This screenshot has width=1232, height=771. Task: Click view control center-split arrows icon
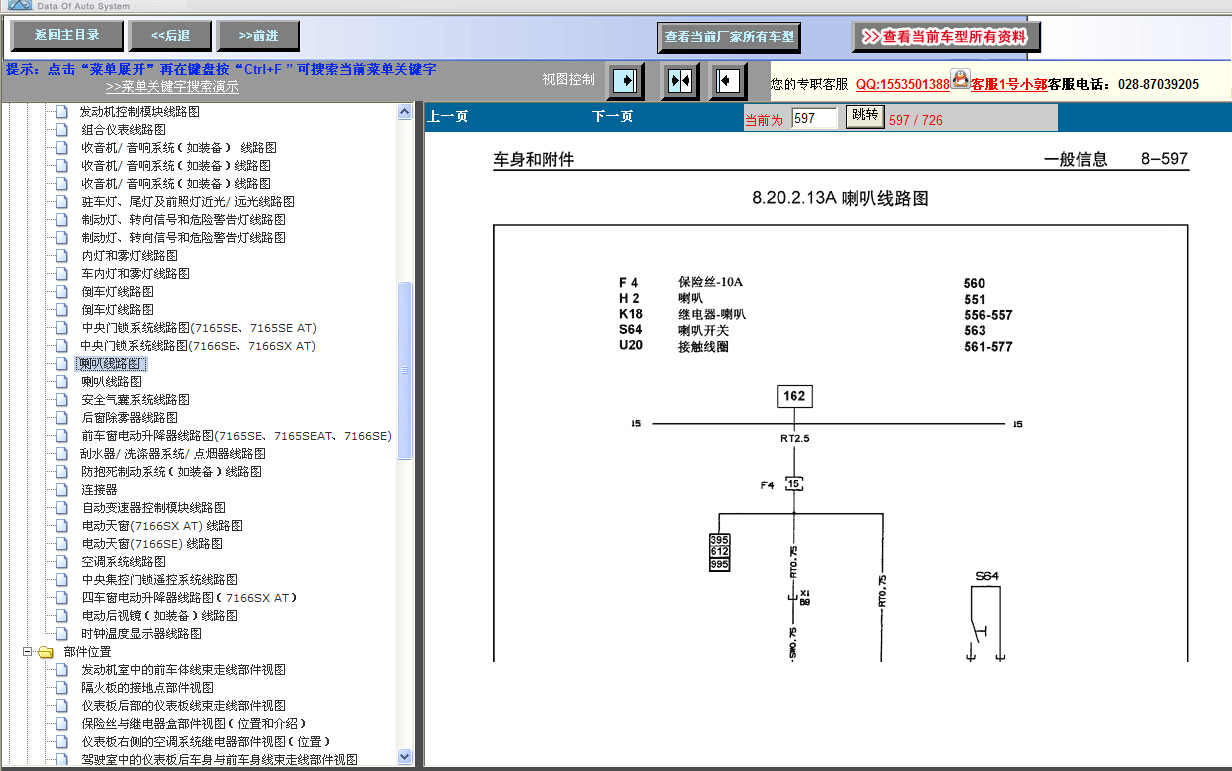[680, 80]
